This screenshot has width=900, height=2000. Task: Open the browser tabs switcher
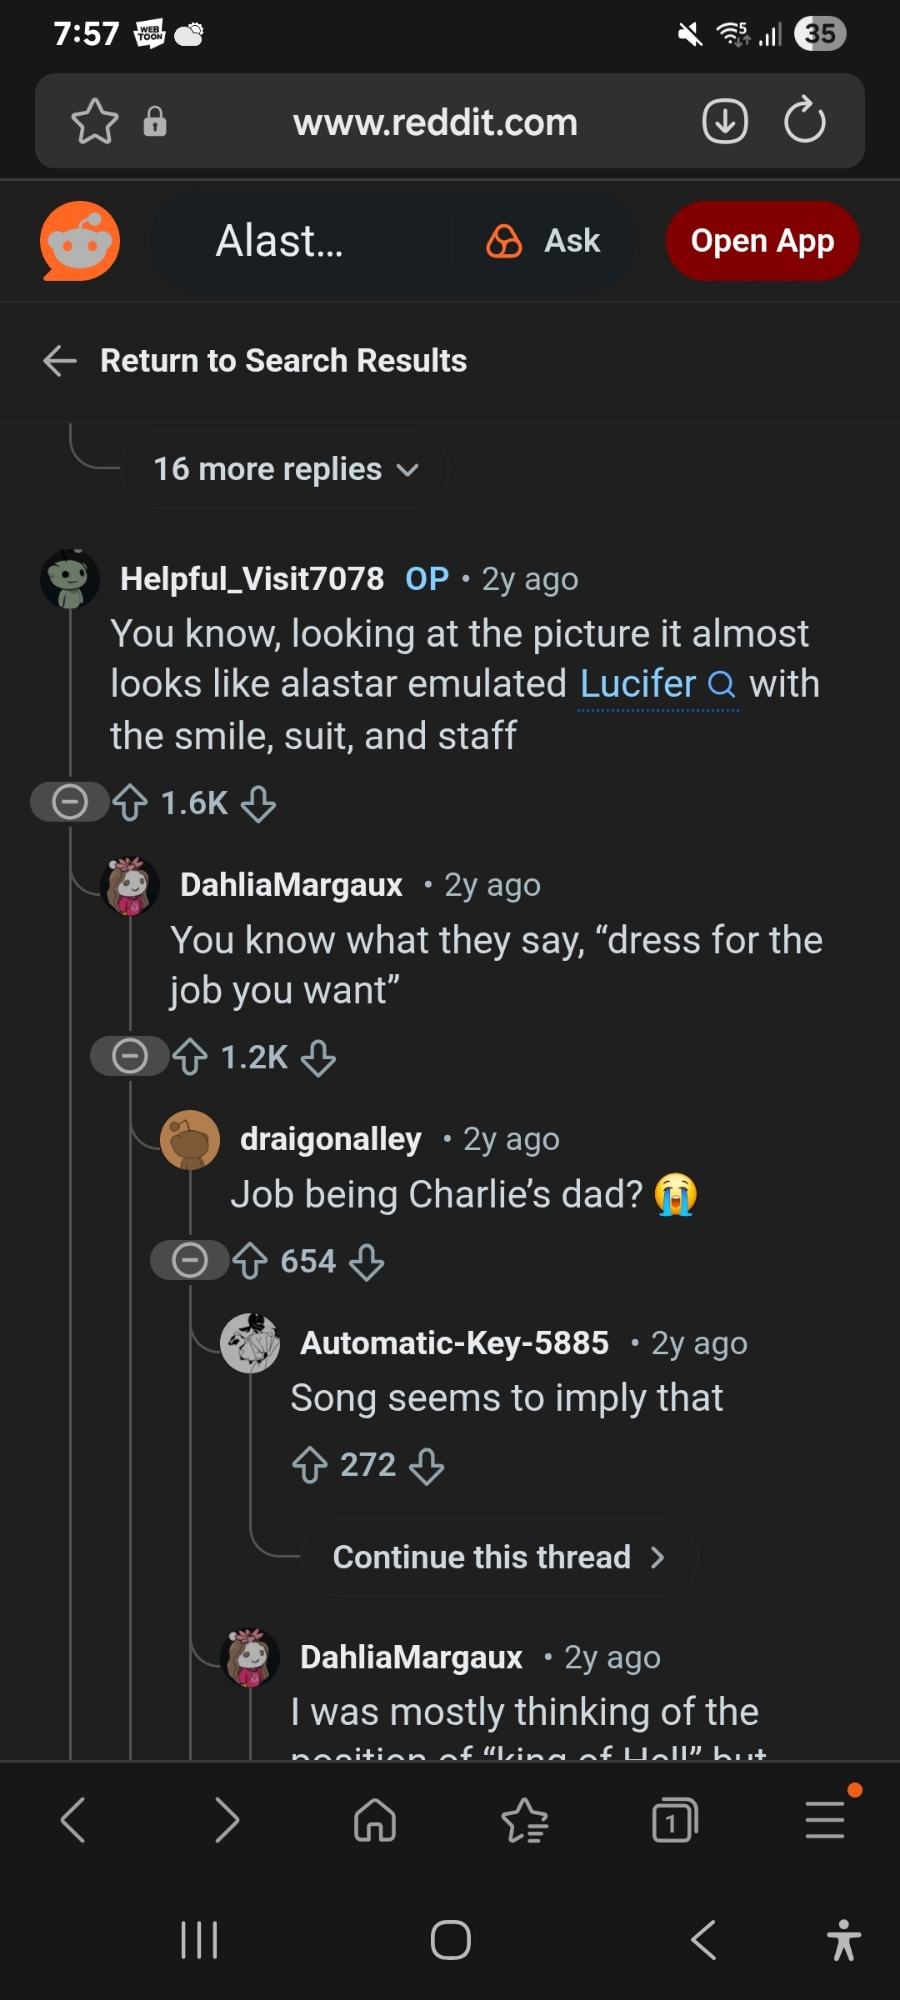675,1820
